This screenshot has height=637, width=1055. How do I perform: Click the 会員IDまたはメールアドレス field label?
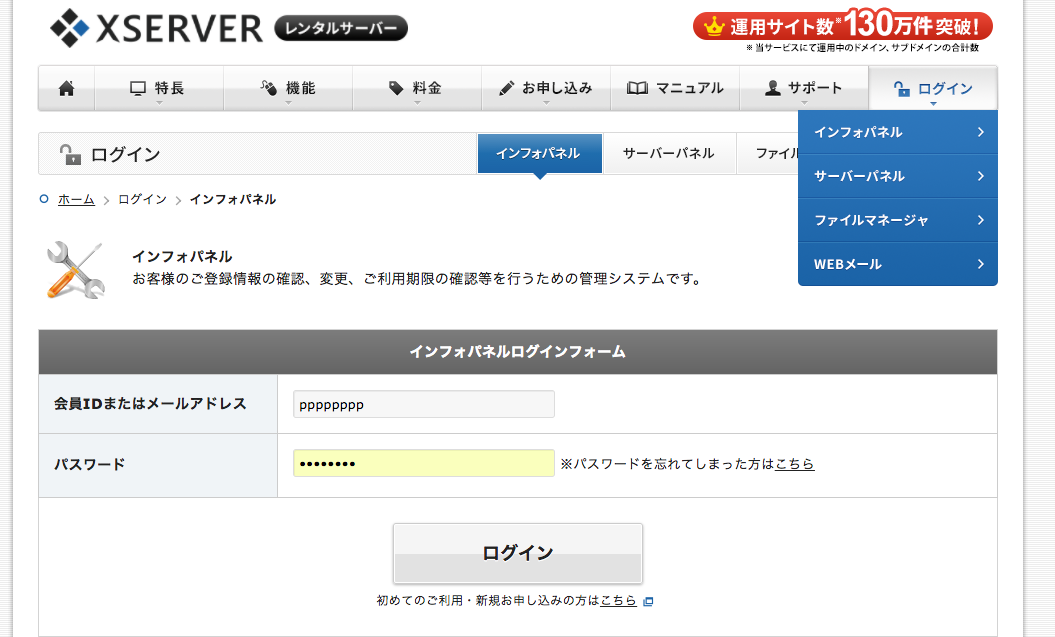pos(151,404)
